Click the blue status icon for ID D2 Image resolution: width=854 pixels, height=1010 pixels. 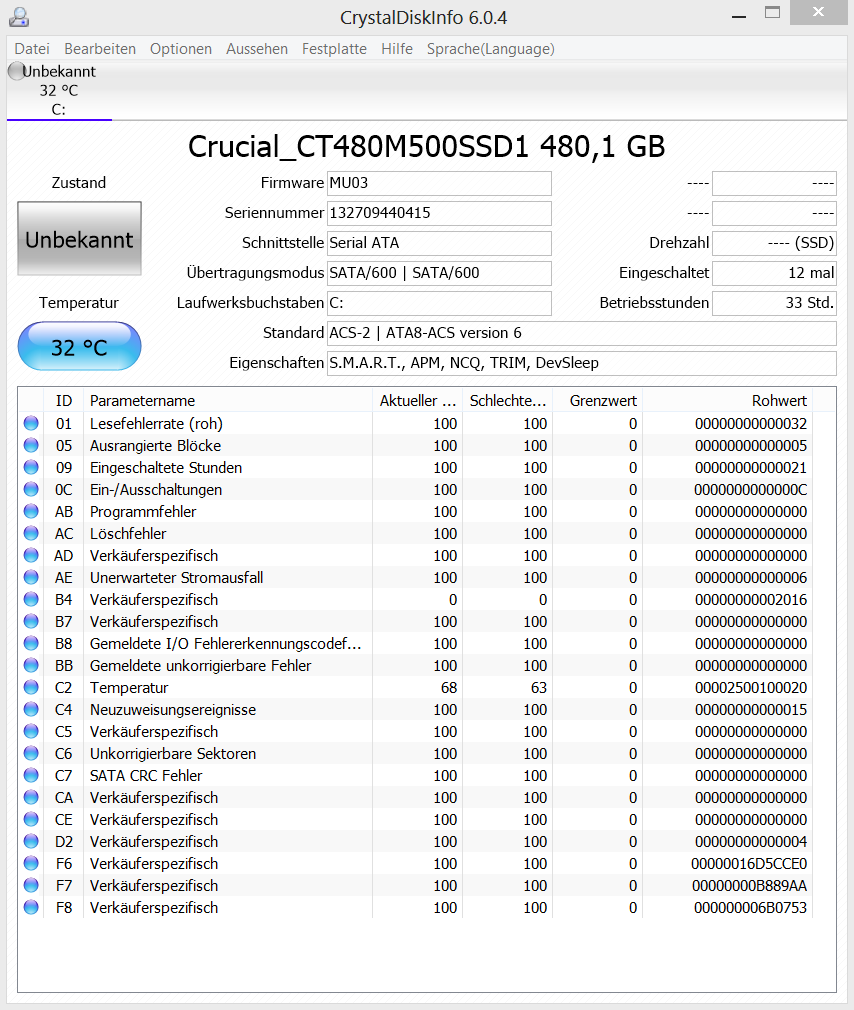[x=31, y=841]
